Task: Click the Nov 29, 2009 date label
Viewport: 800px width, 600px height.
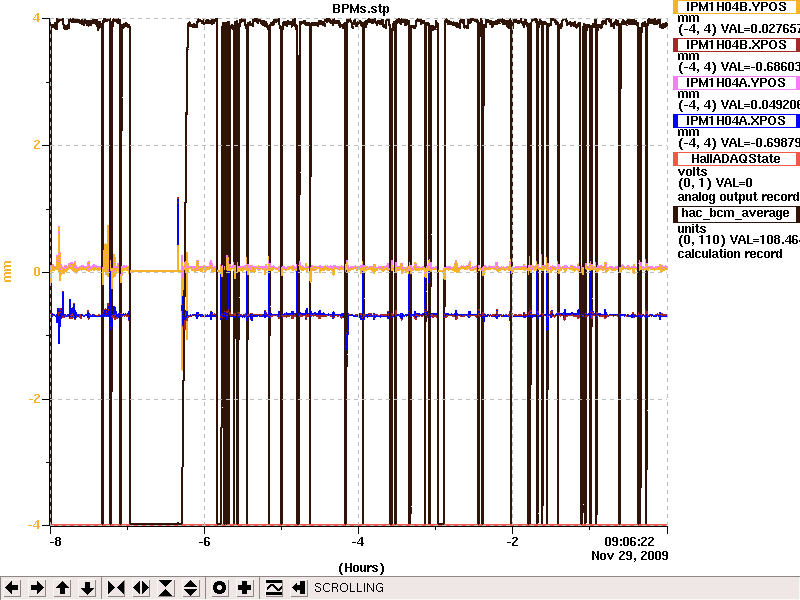Action: click(630, 556)
